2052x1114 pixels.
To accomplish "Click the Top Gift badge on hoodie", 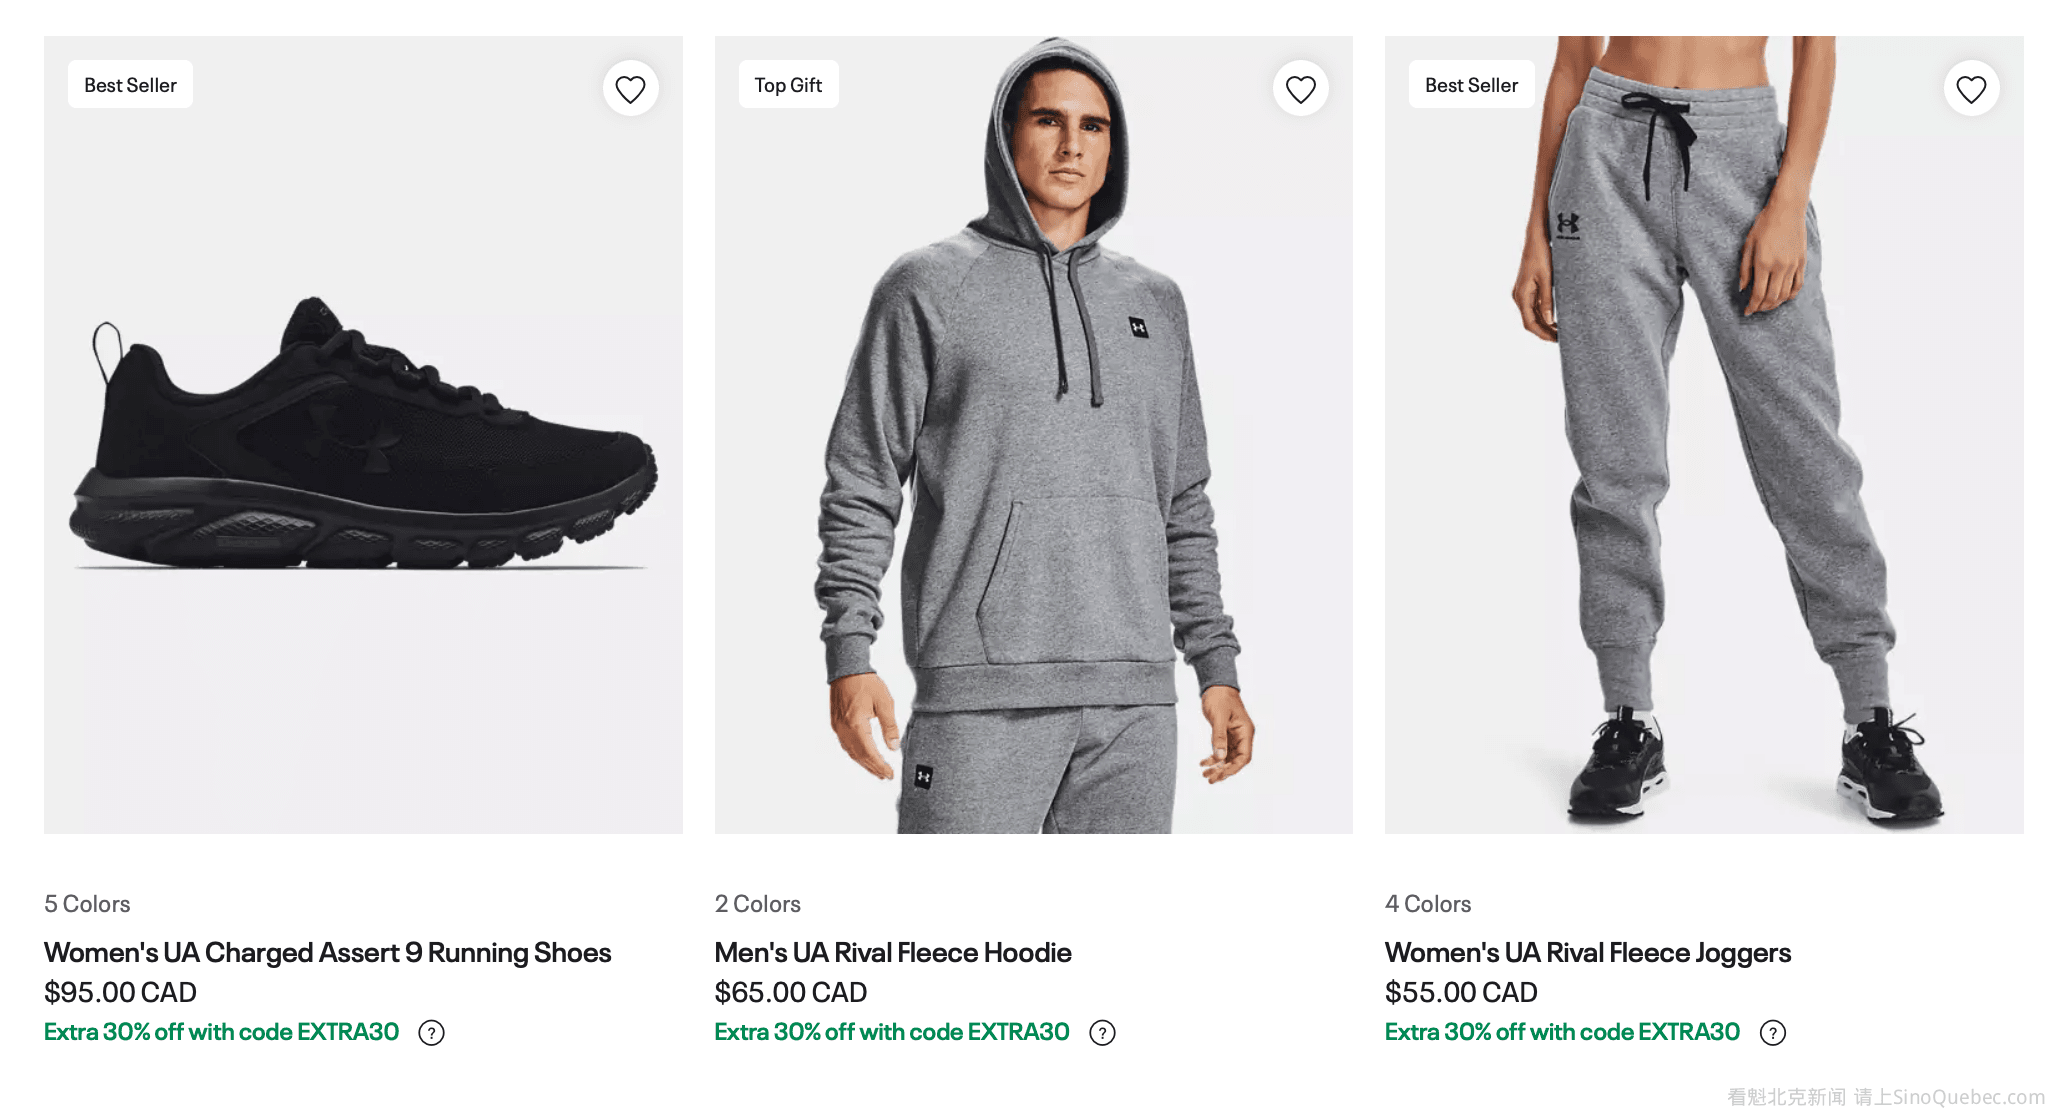I will pyautogui.click(x=788, y=85).
